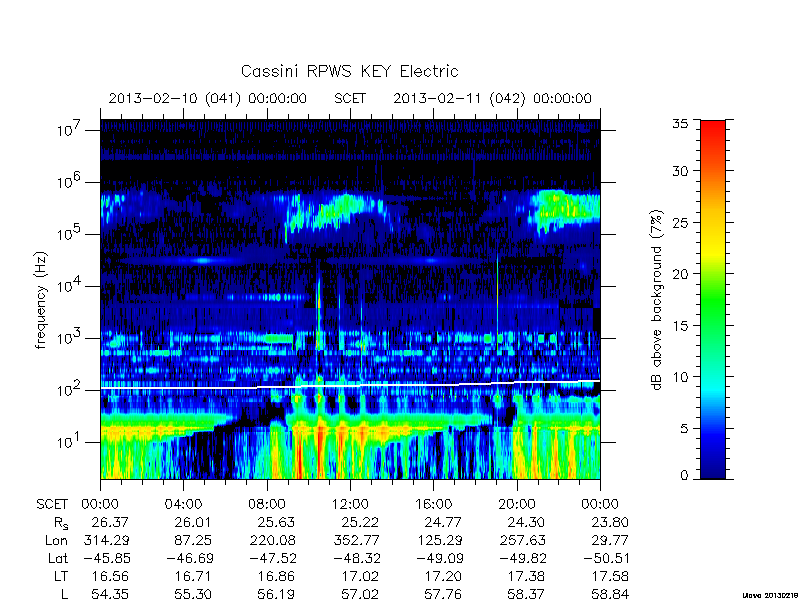800x600 pixels.
Task: Click the 10^2 frequency tick label
Action: [70, 389]
